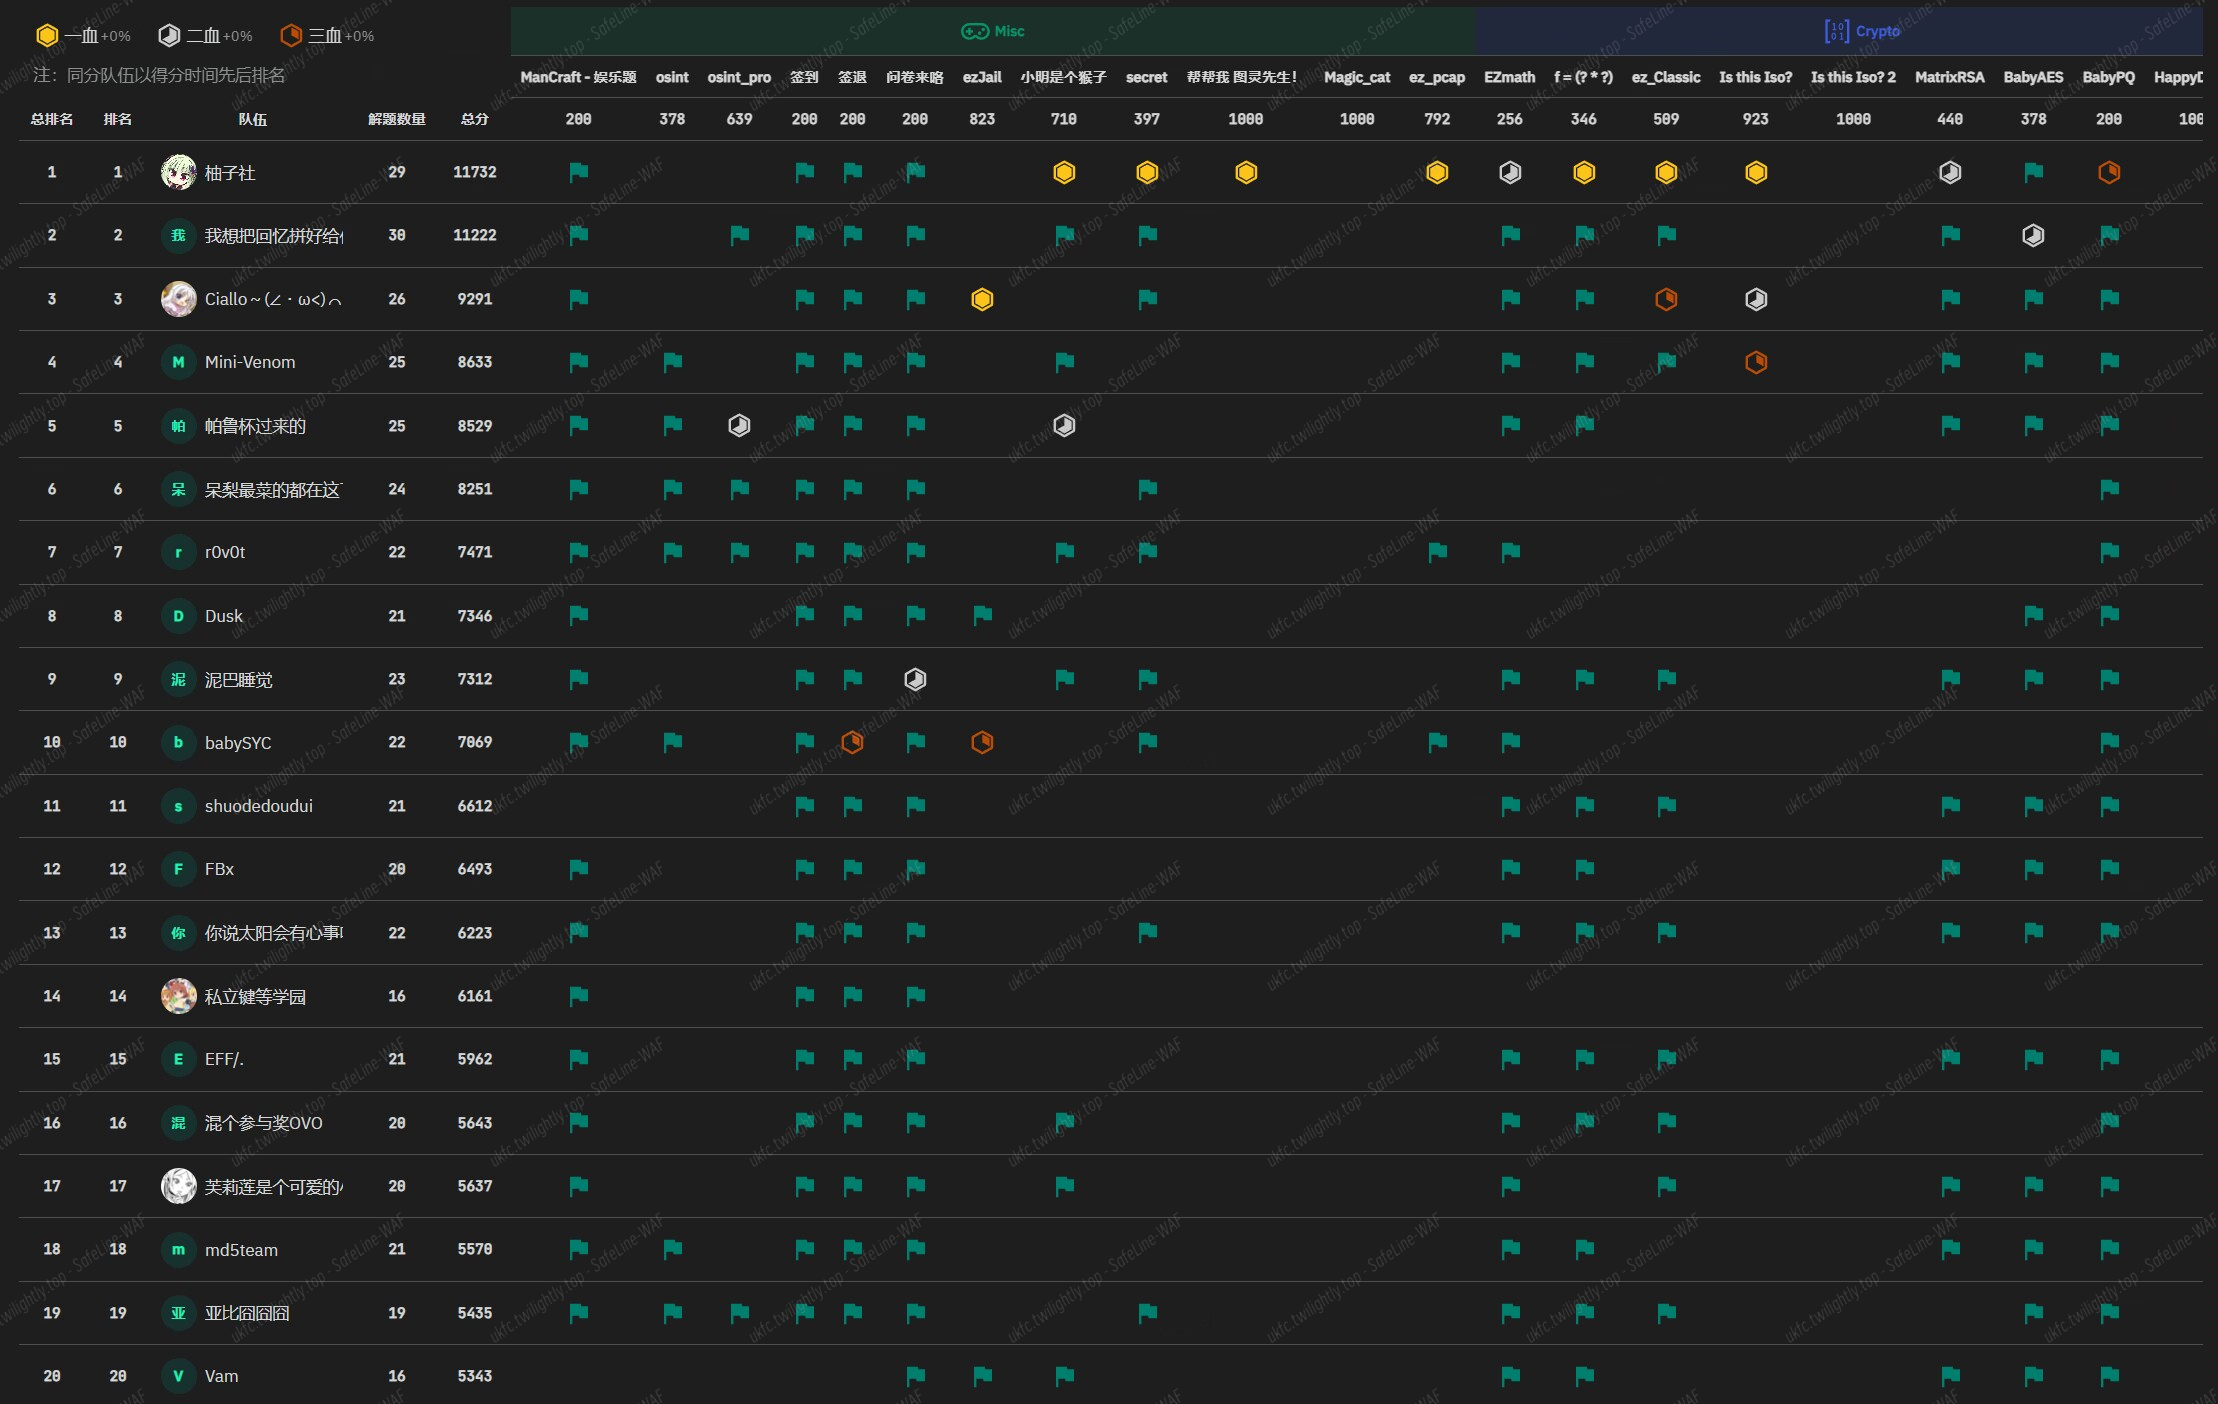Click r0v0t's green flag under ez_pcap
The height and width of the screenshot is (1404, 2218).
coord(1437,552)
